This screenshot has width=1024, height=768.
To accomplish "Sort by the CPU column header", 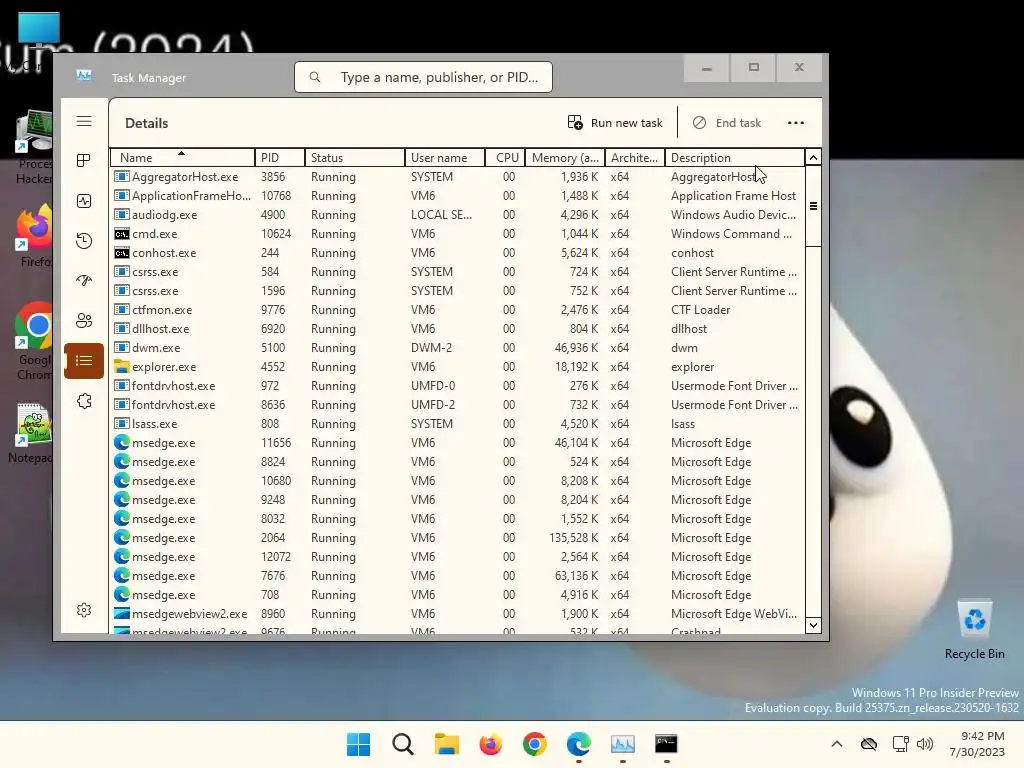I will click(x=505, y=157).
